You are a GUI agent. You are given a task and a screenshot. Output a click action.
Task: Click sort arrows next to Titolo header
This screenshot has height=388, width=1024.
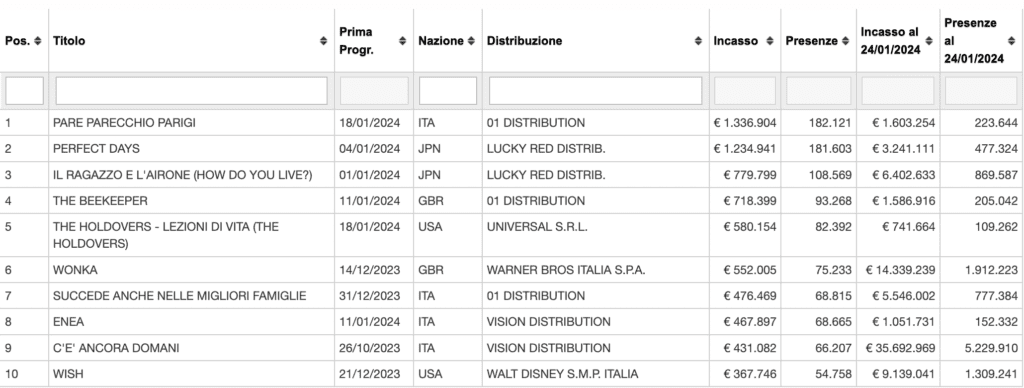click(x=323, y=40)
